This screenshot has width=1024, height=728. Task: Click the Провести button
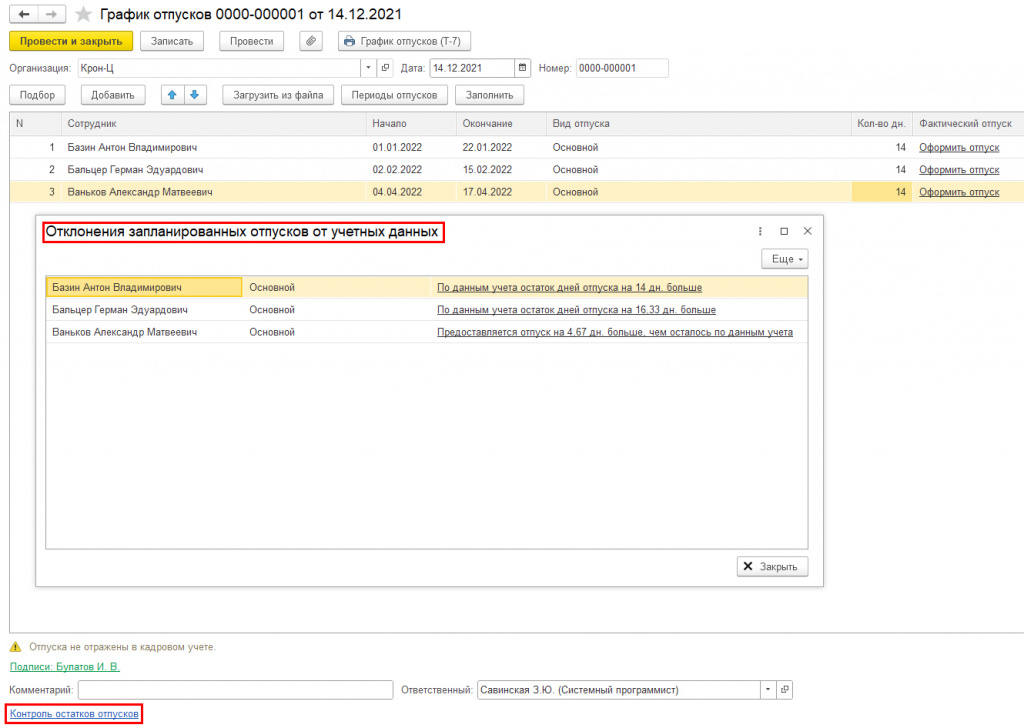(x=251, y=41)
